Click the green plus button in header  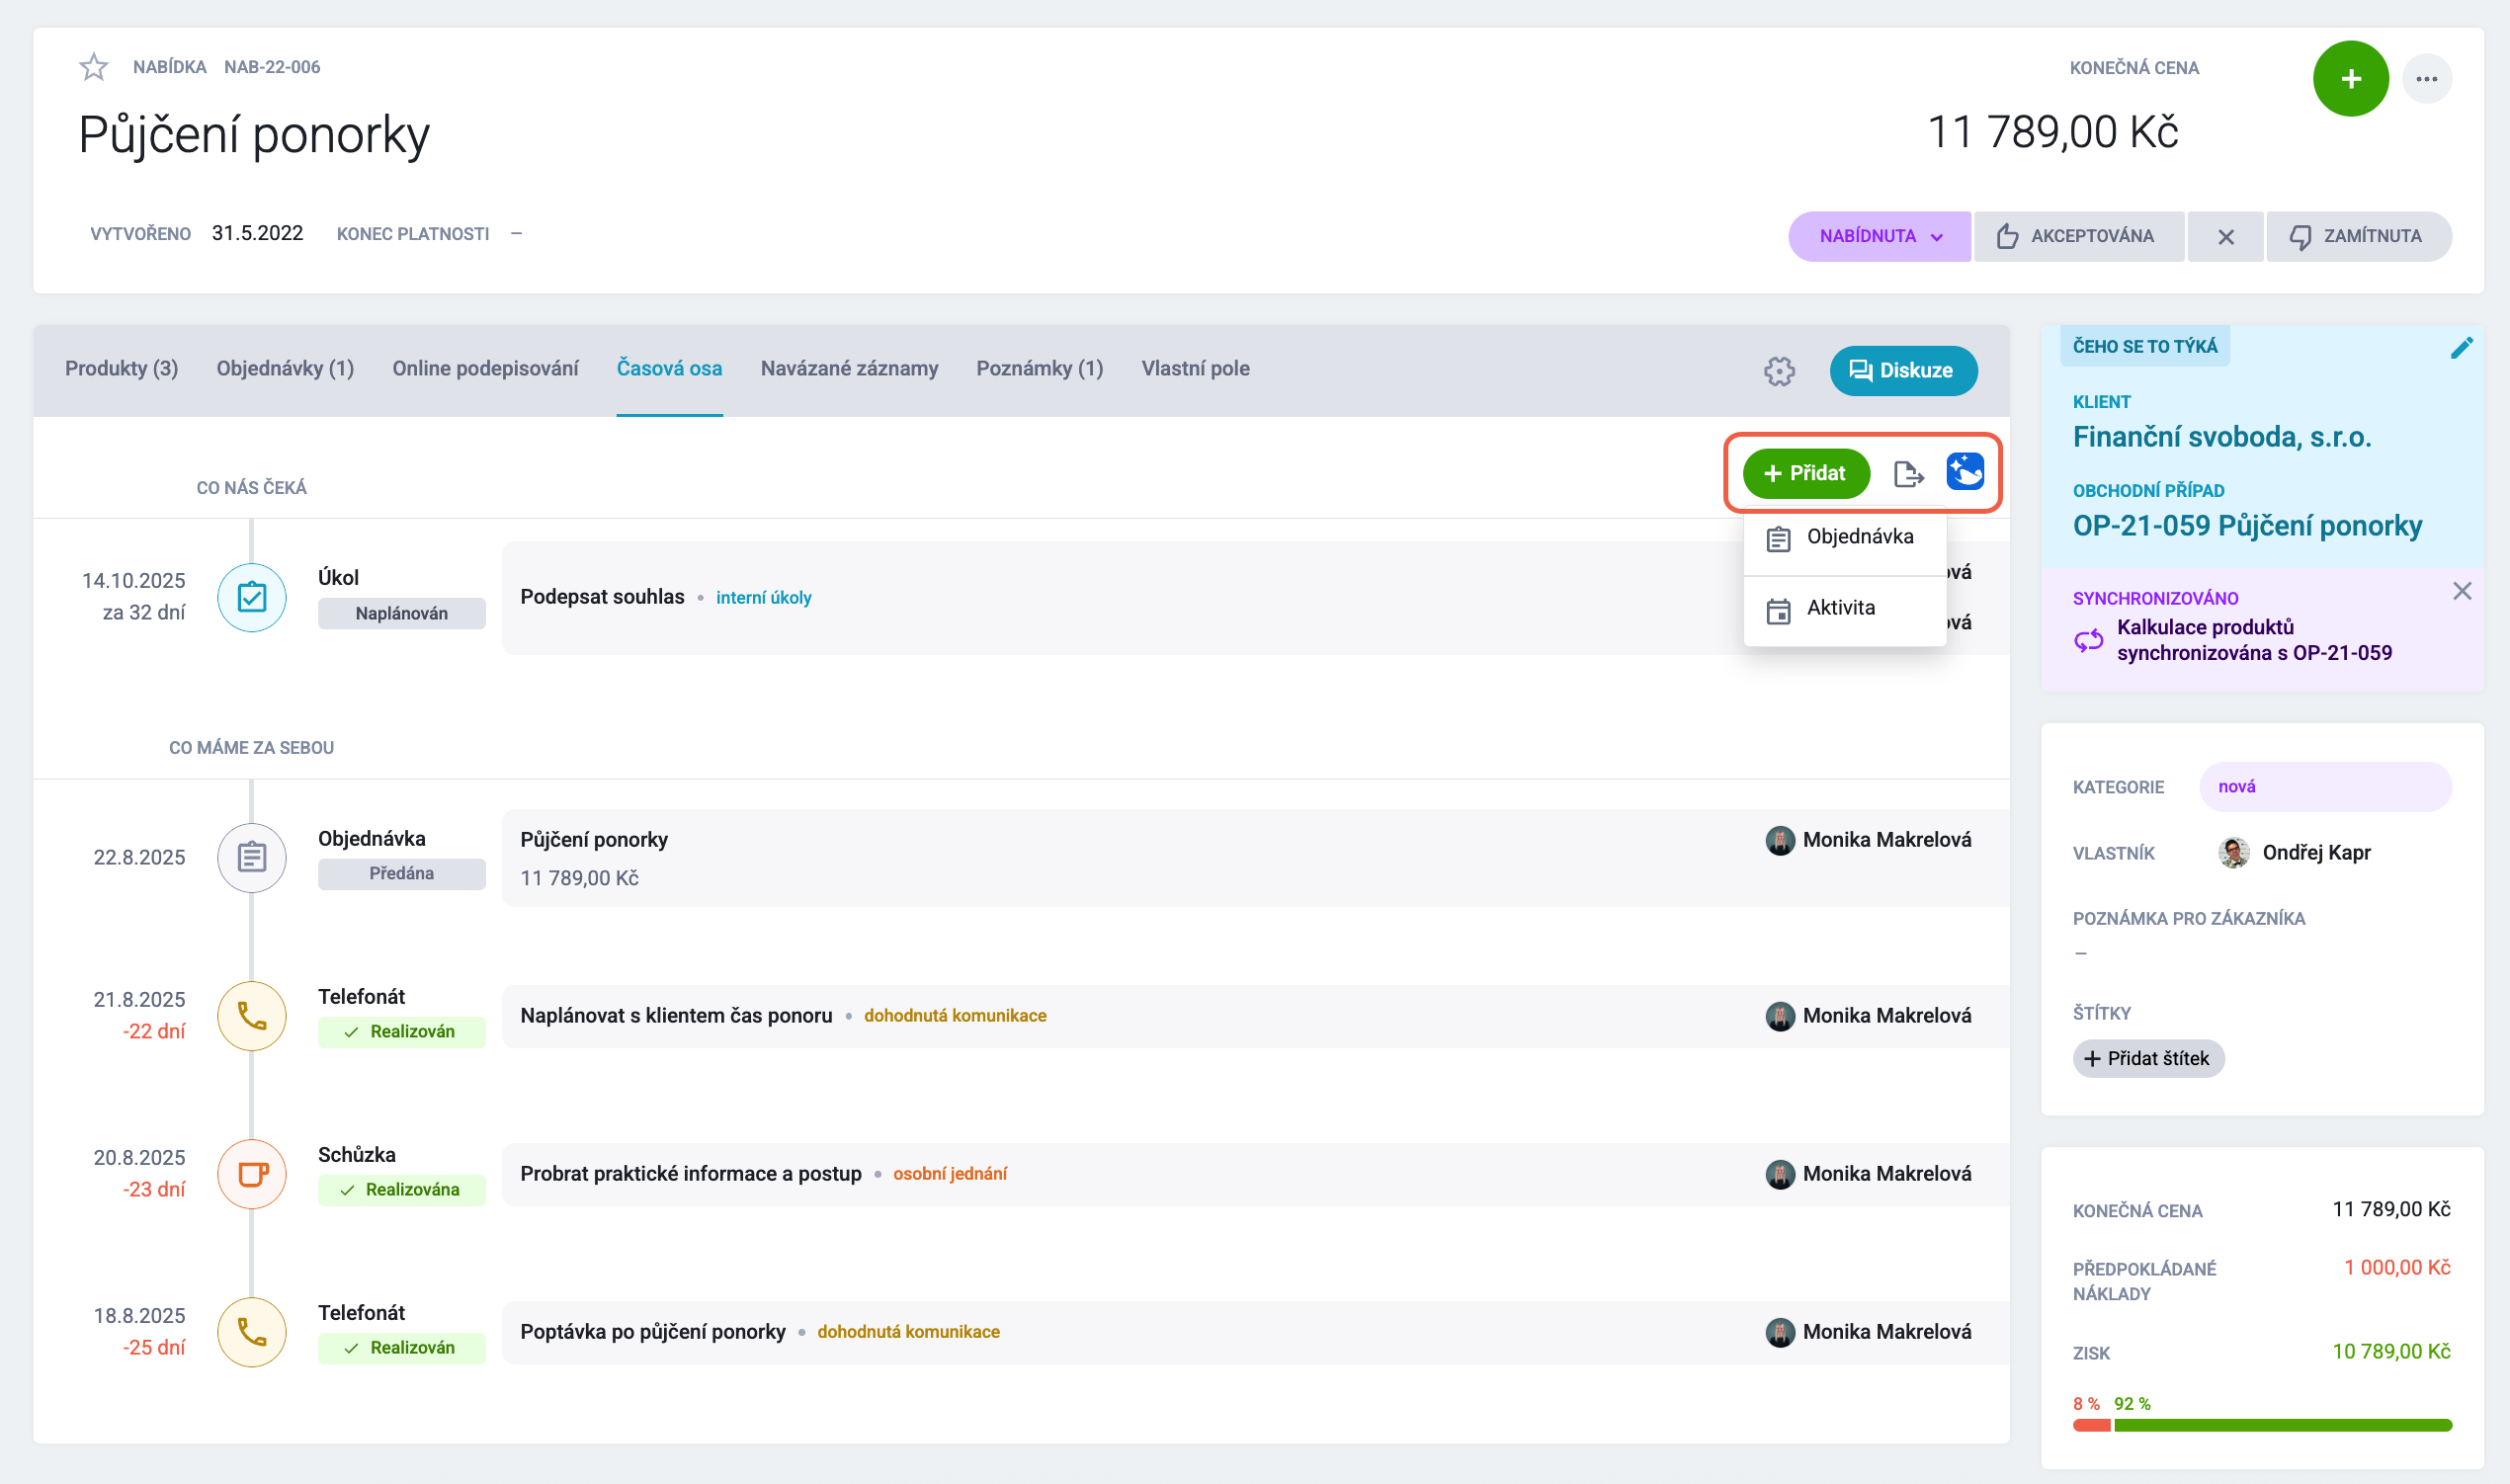coord(2350,79)
